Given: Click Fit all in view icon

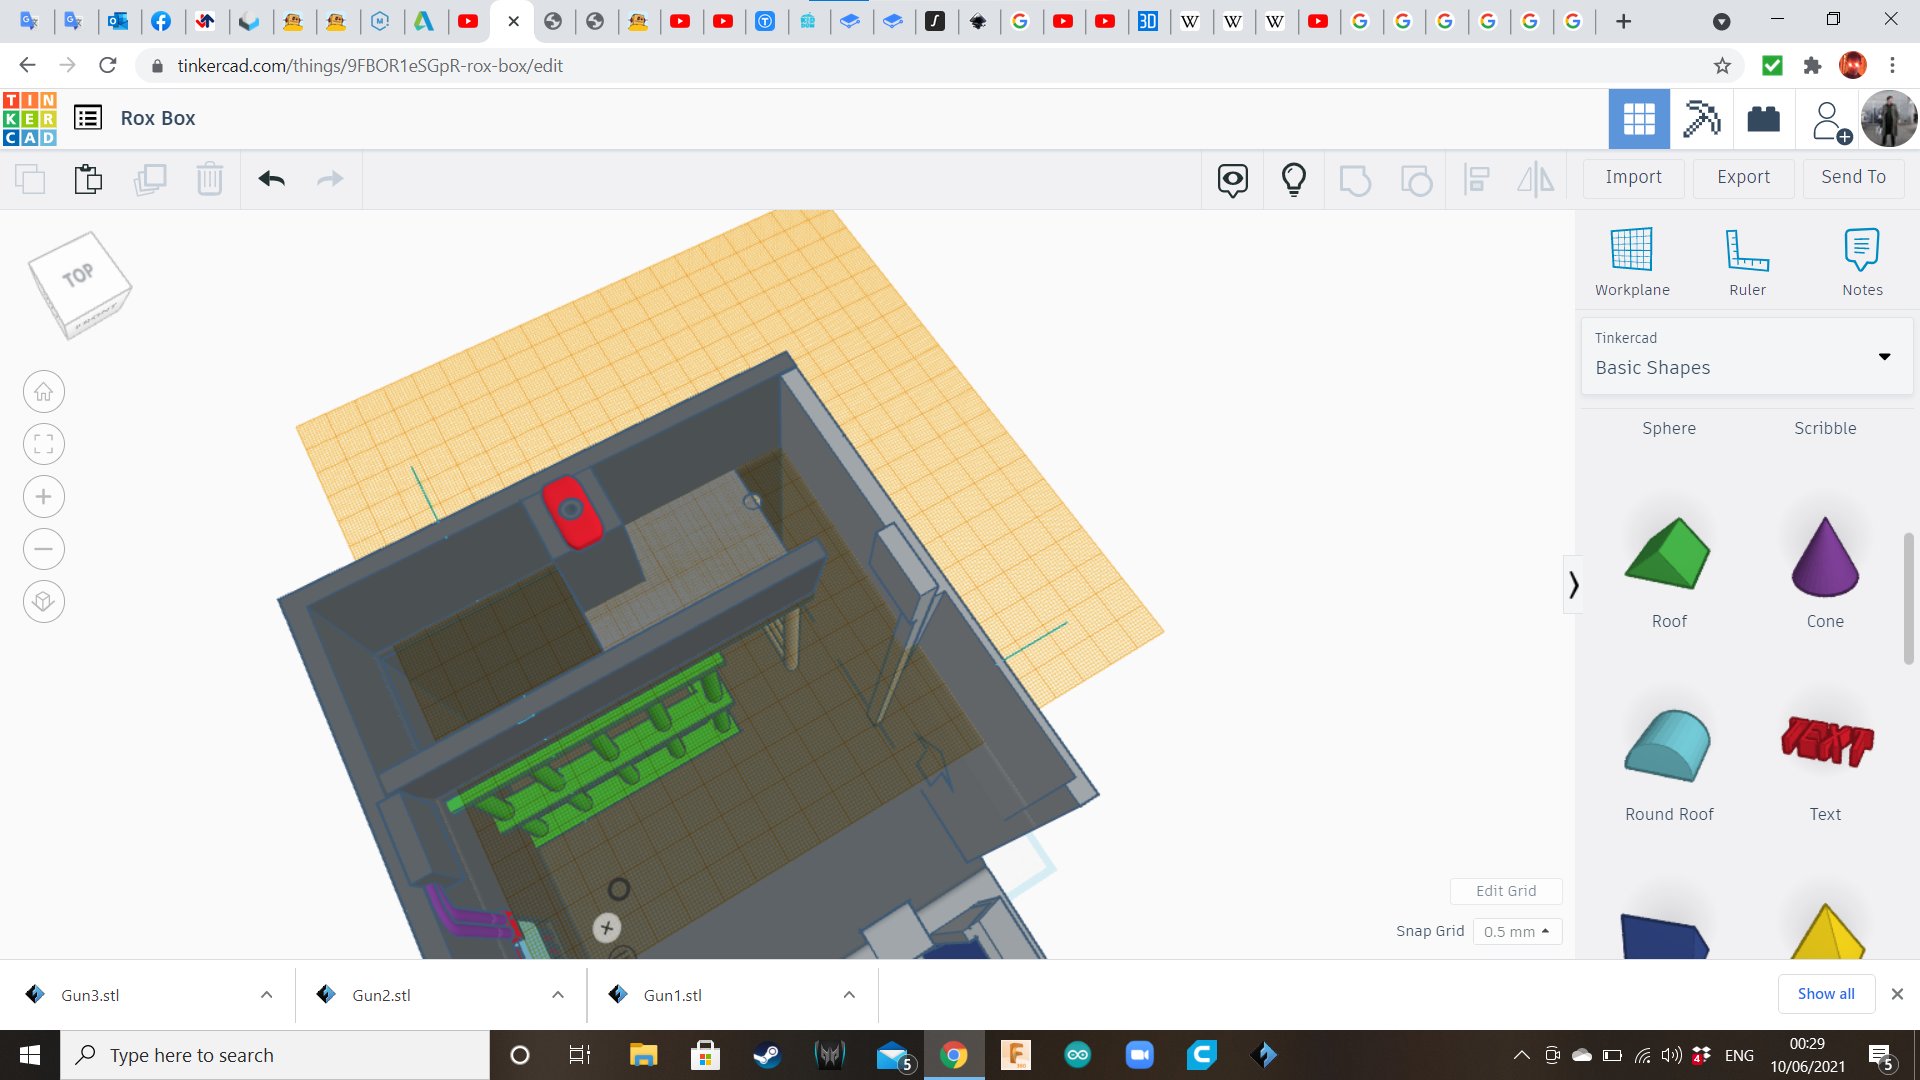Looking at the screenshot, I should point(44,444).
